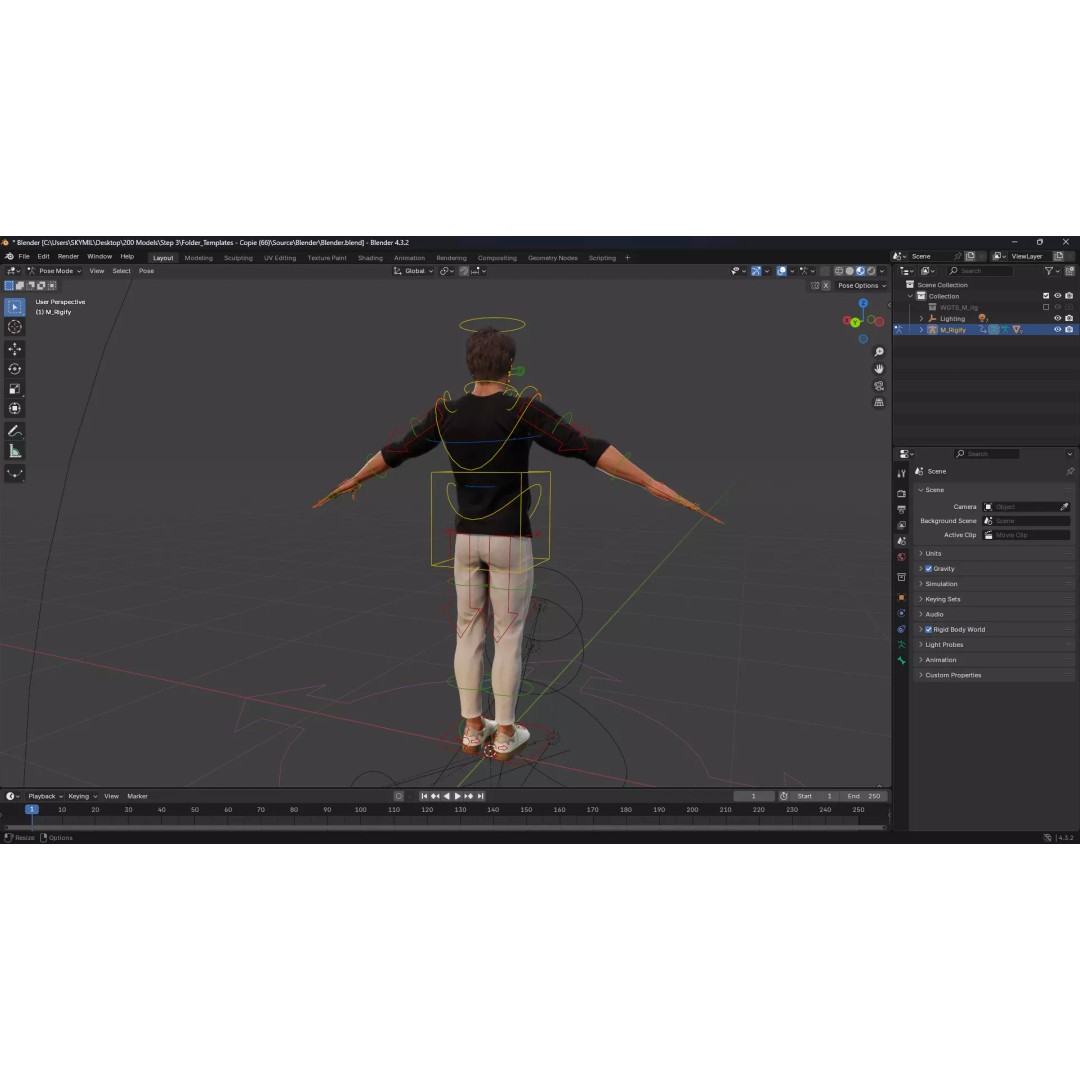Pick camera object with eyedropper

coord(1064,507)
